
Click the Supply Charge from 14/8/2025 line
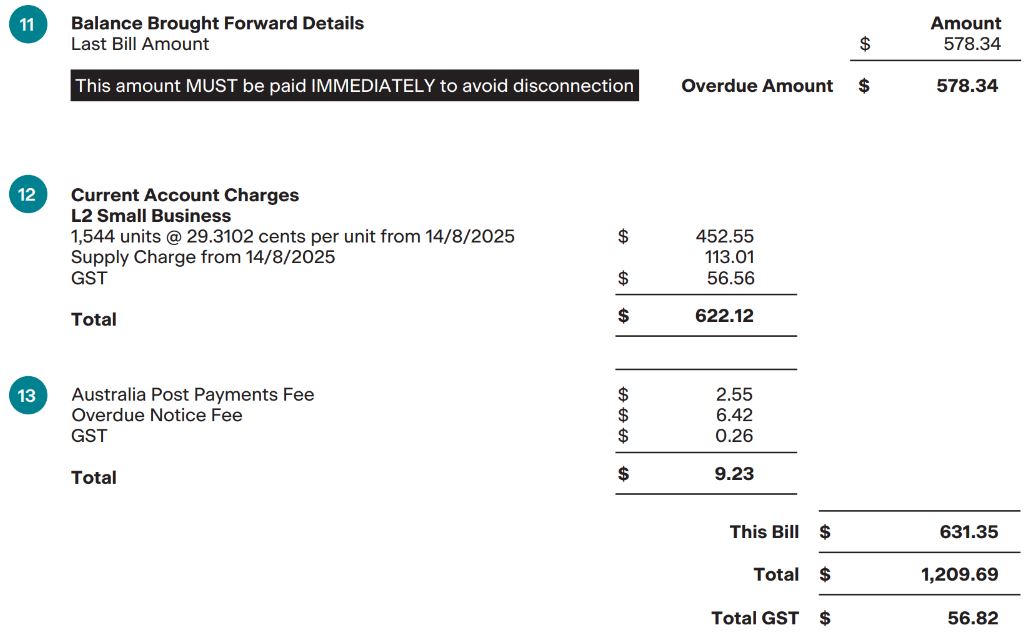coord(203,257)
